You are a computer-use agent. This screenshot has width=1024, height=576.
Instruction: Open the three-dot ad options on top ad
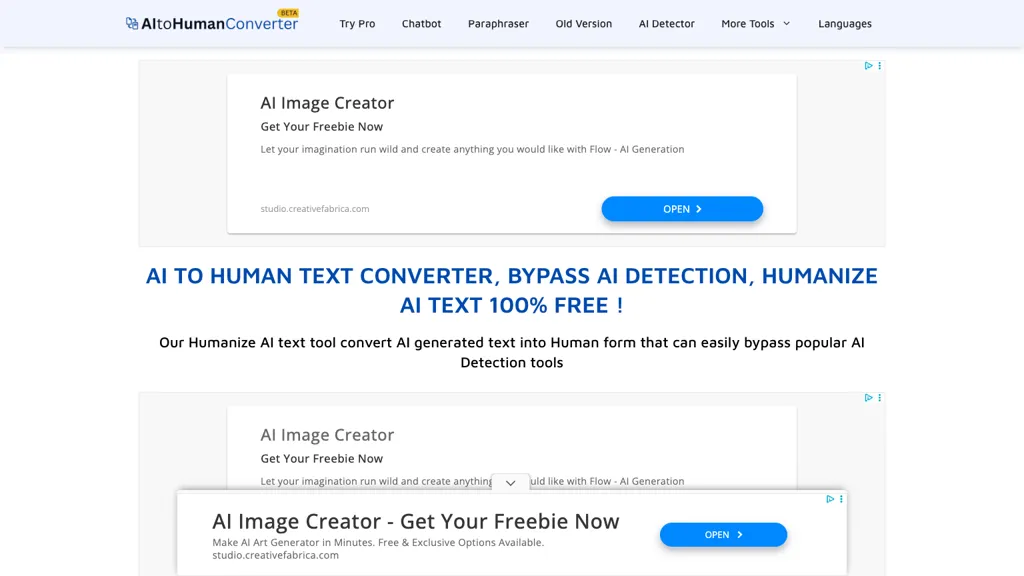coord(880,65)
